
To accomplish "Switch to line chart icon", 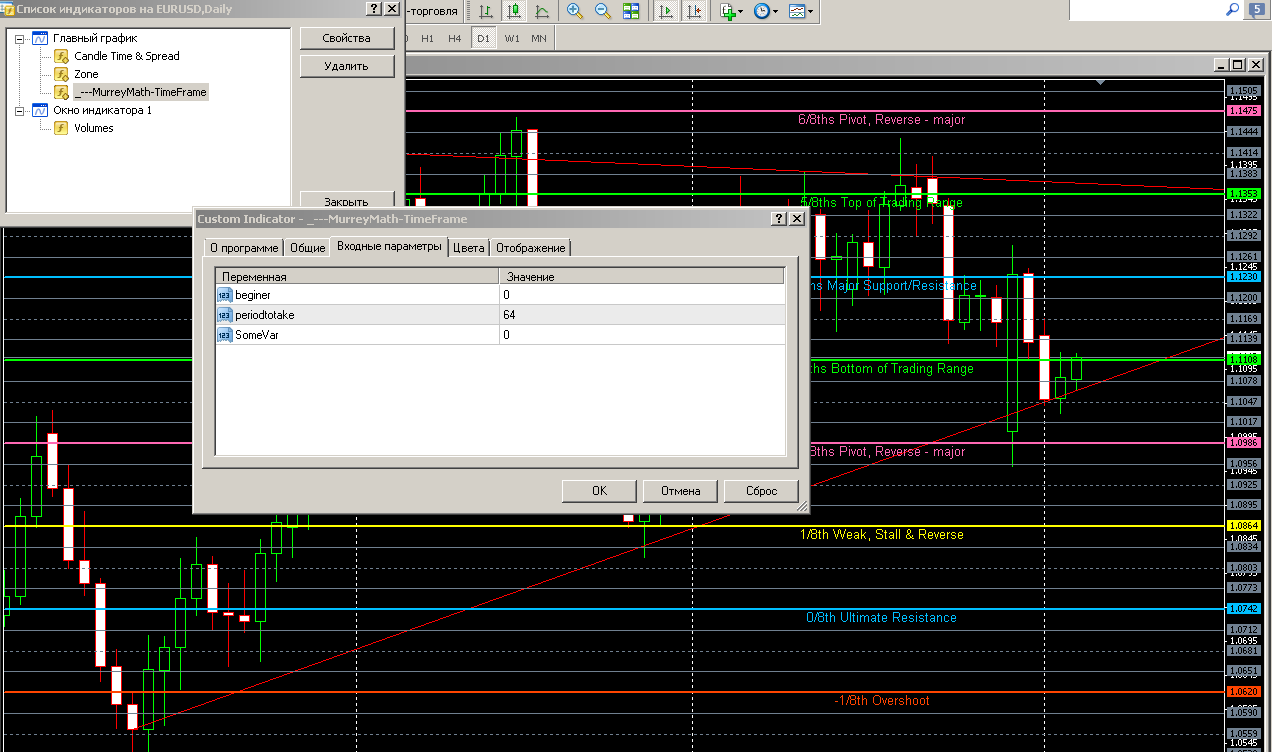I will tap(542, 12).
